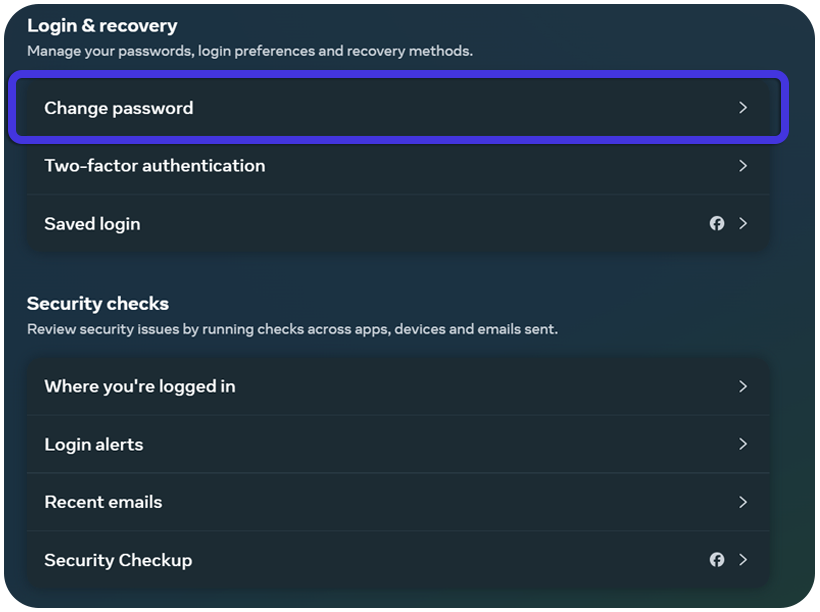Viewport: 820px width, 612px height.
Task: Open Two-factor authentication settings
Action: pyautogui.click(x=155, y=166)
